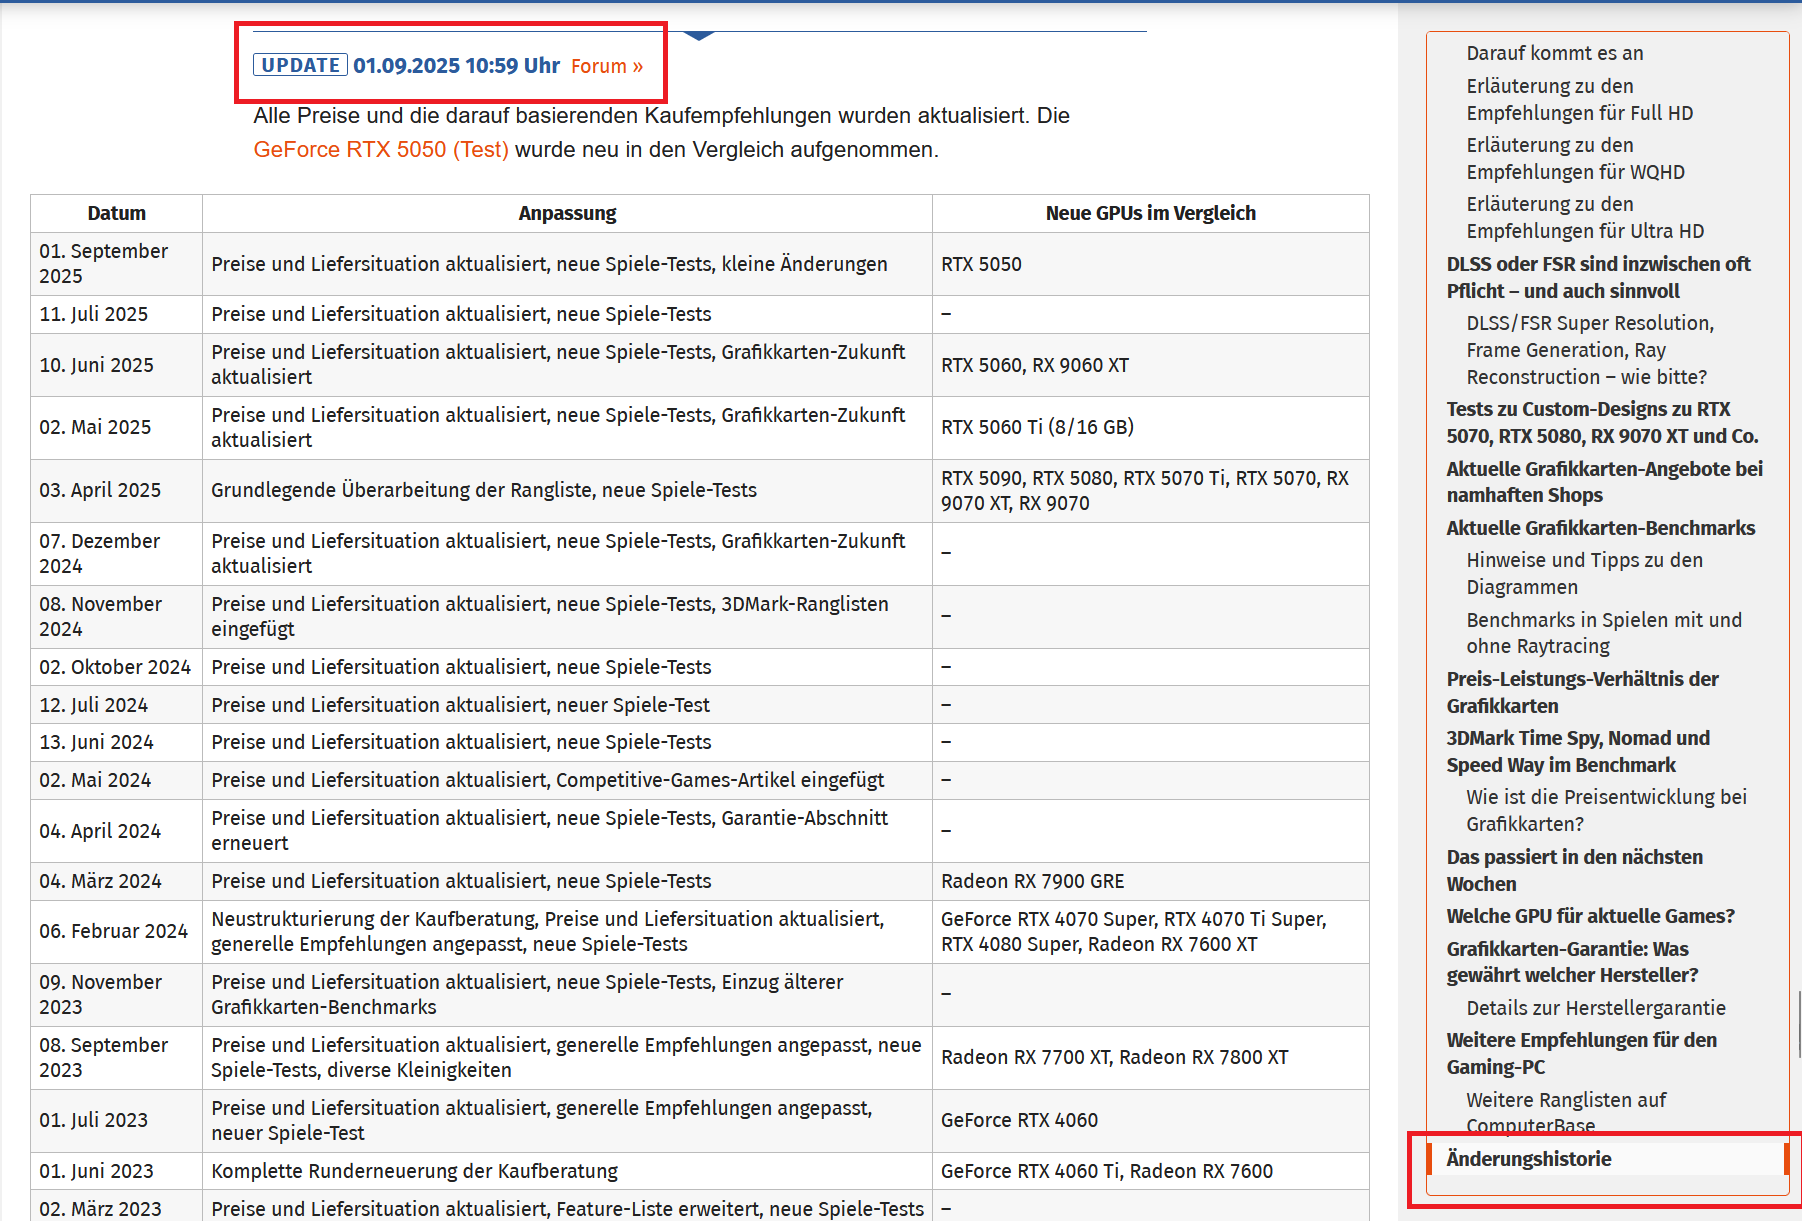Image resolution: width=1802 pixels, height=1221 pixels.
Task: Jump to 'Erläuterung zu den Empfehlungen für Full HD'
Action: (x=1579, y=99)
